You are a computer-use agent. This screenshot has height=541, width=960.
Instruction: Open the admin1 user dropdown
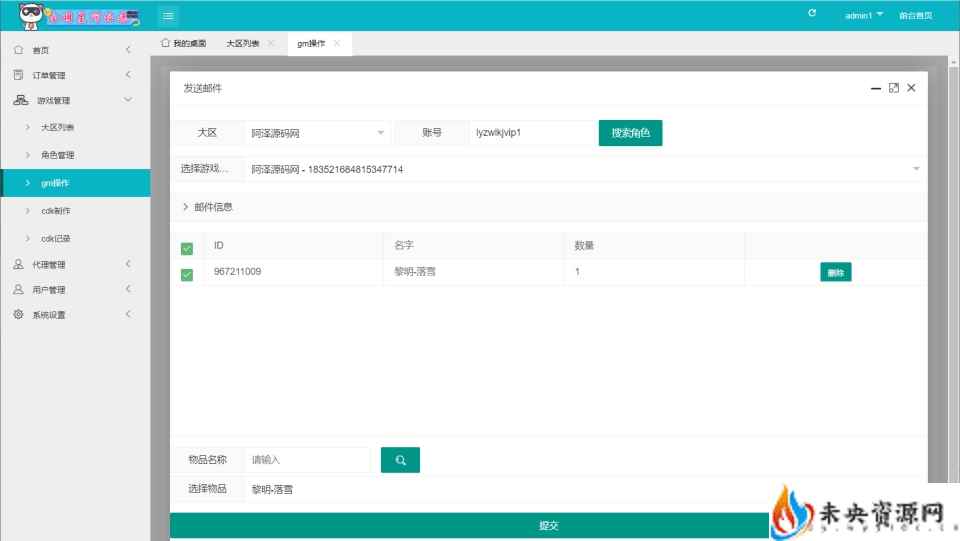click(864, 15)
